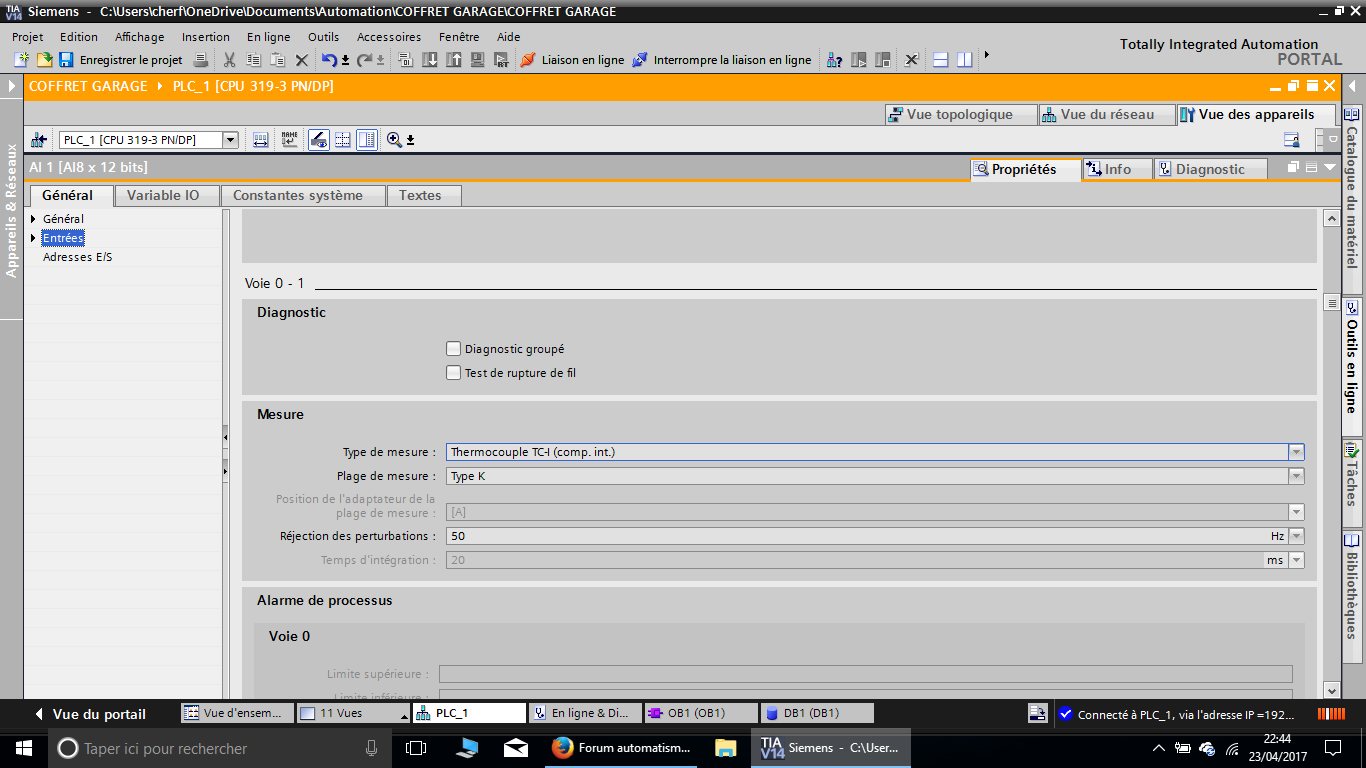Image resolution: width=1366 pixels, height=768 pixels.
Task: Click Vue du portail button
Action: pos(90,714)
